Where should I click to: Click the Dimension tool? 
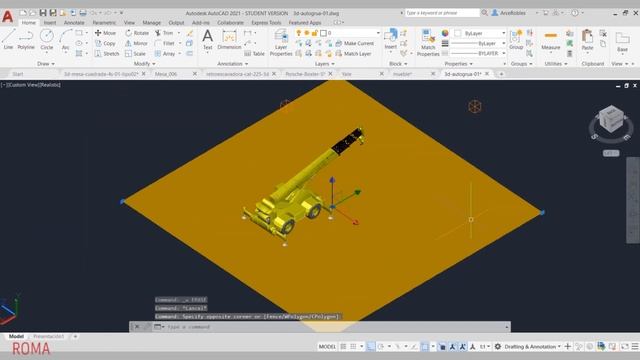tap(229, 39)
